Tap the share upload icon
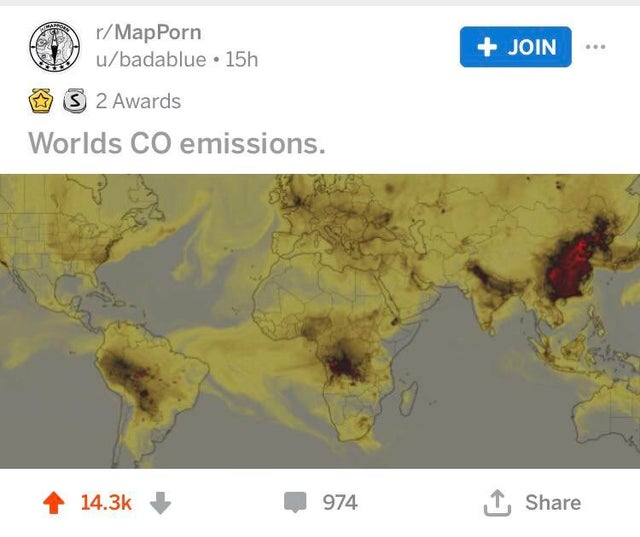The height and width of the screenshot is (537, 640). click(x=497, y=503)
